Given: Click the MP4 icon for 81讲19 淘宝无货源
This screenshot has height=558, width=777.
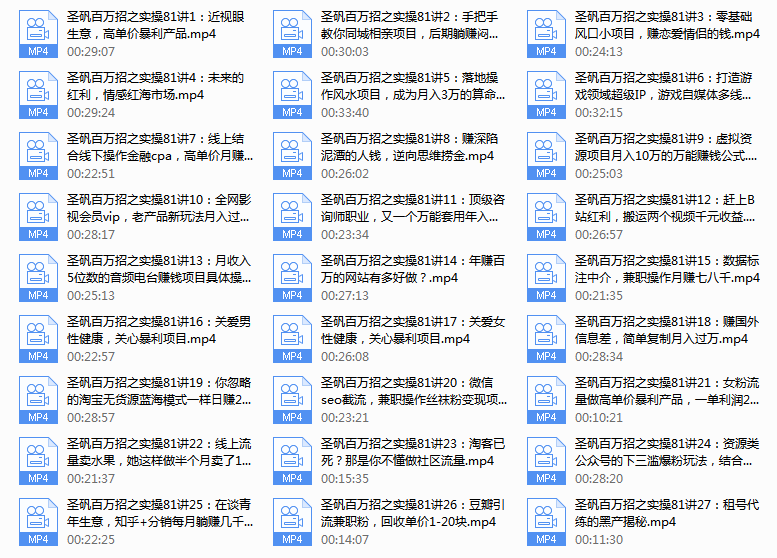Looking at the screenshot, I should pyautogui.click(x=38, y=400).
